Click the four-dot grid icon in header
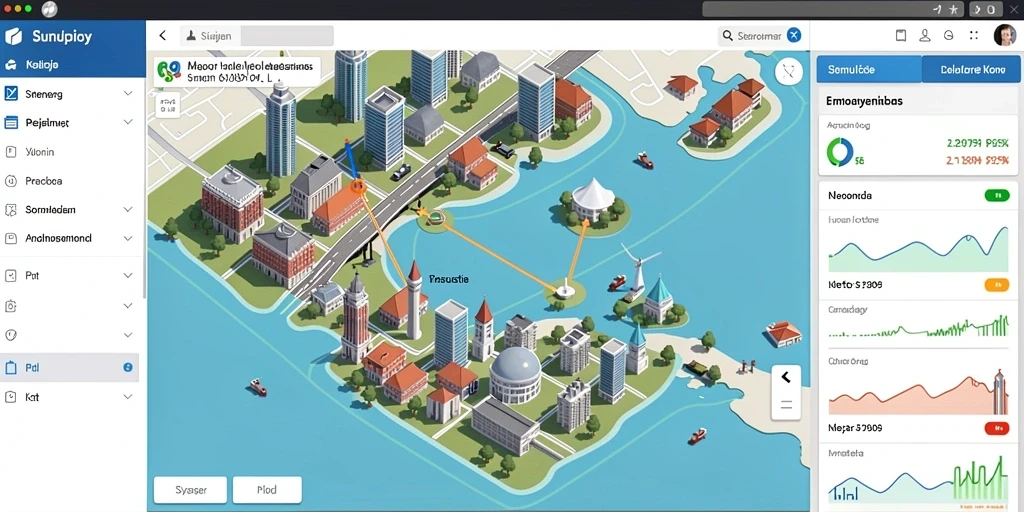 974,36
